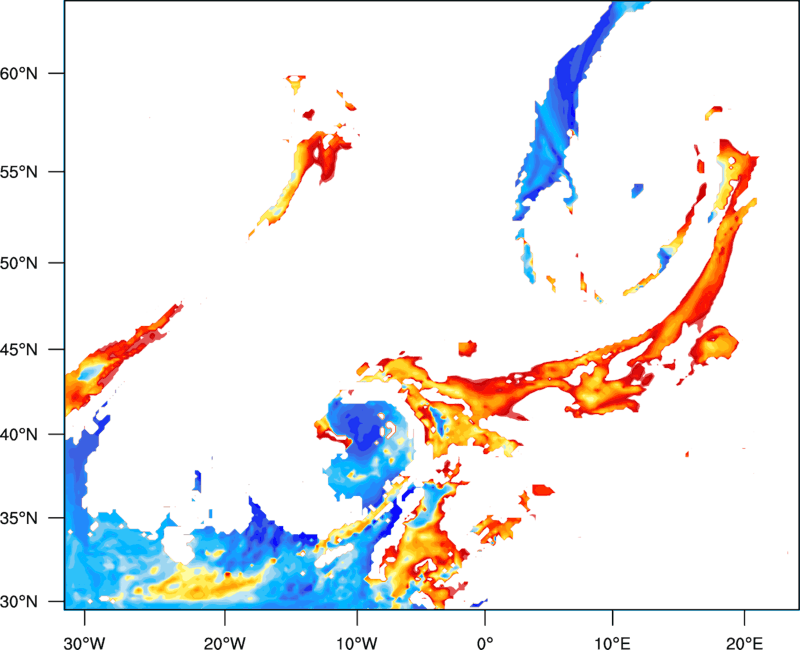This screenshot has height=650, width=800.
Task: Click the 10°W longitude label
Action: tap(357, 643)
